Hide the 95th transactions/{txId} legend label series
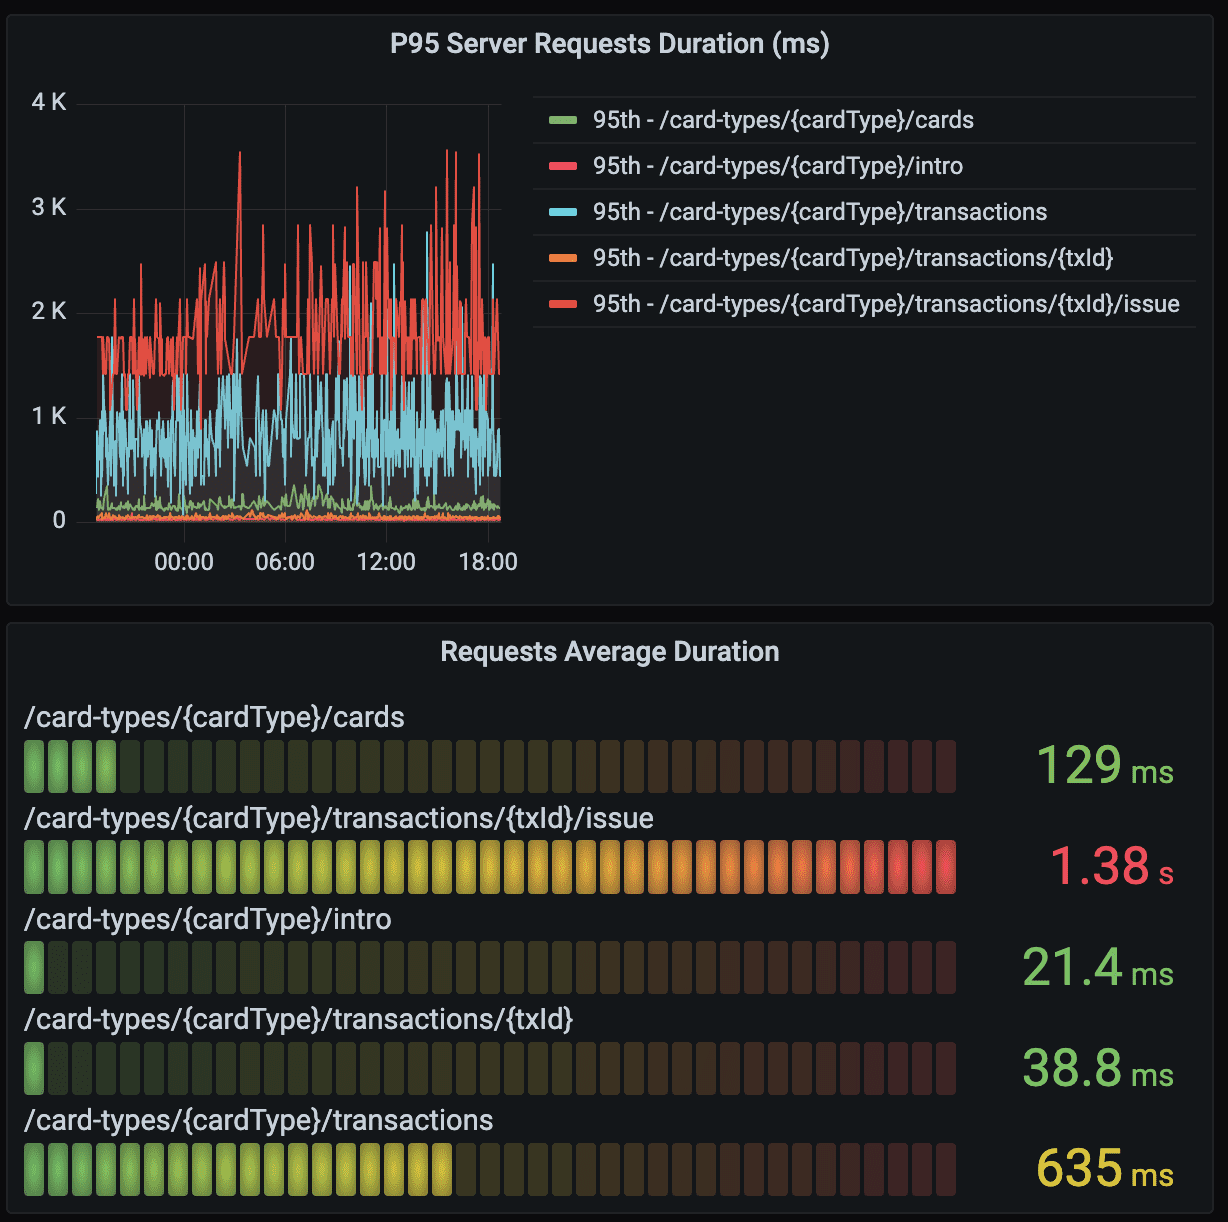 (852, 258)
